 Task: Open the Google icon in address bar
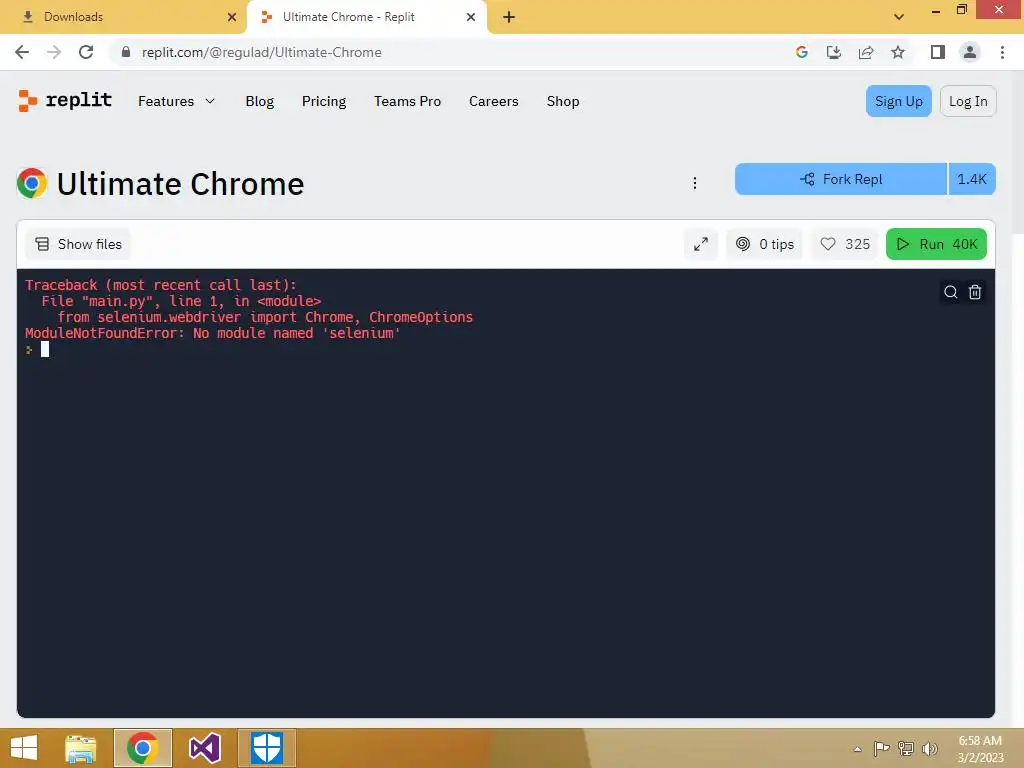point(802,52)
